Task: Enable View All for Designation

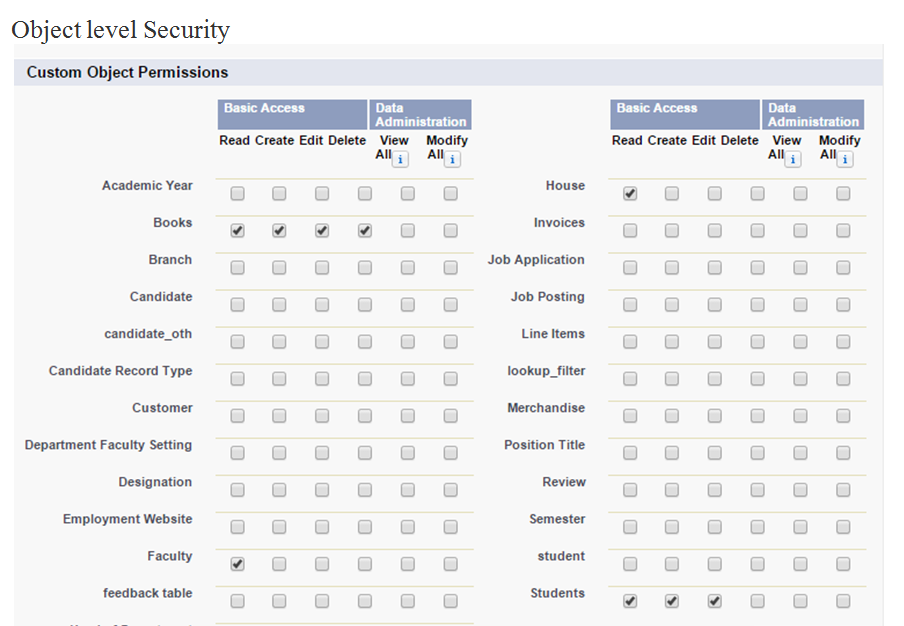Action: tap(407, 490)
